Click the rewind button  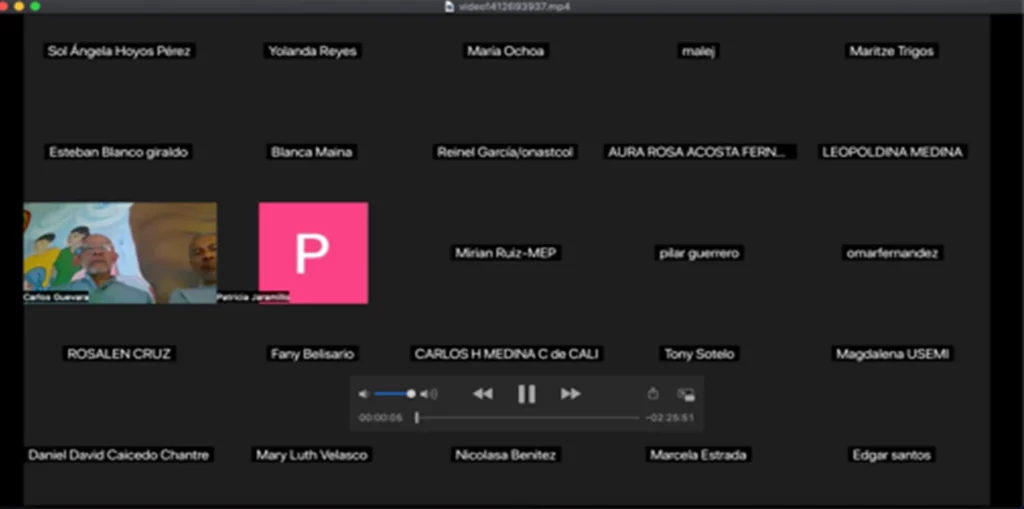482,394
